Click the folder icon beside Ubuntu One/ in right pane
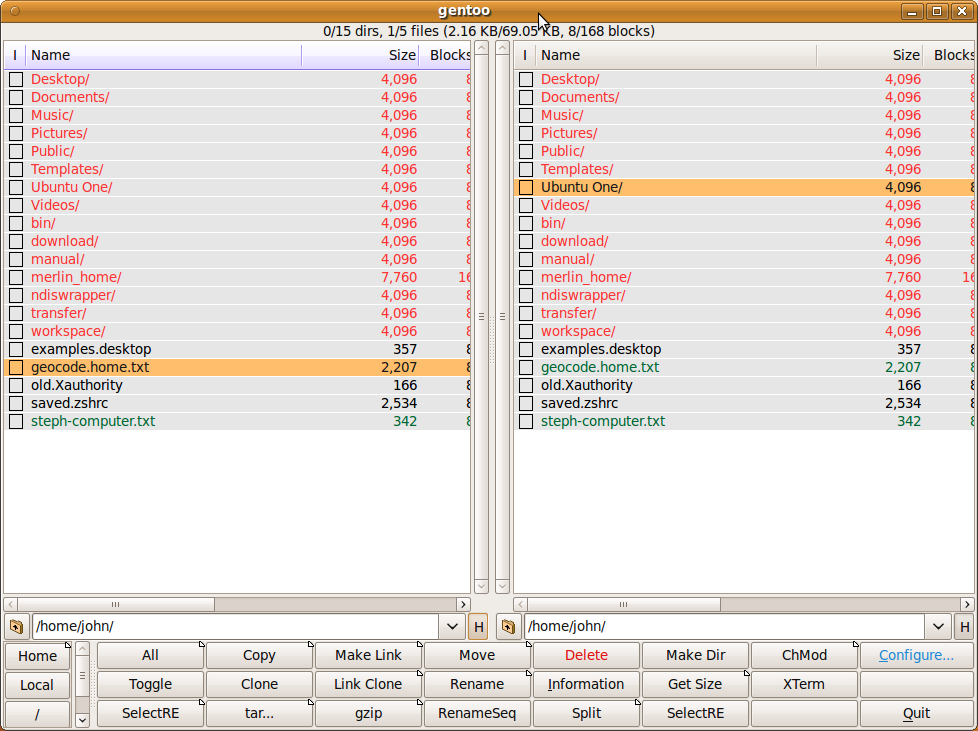The width and height of the screenshot is (978, 731). point(526,187)
